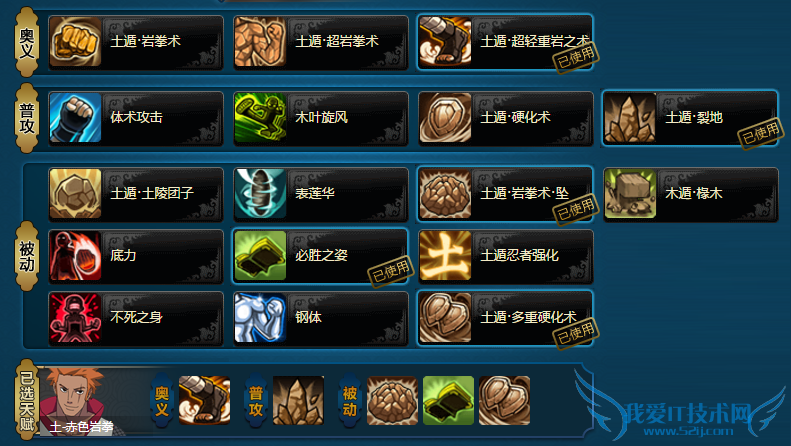
Task: Deselect the used 必胜之姿 passive
Action: point(320,256)
